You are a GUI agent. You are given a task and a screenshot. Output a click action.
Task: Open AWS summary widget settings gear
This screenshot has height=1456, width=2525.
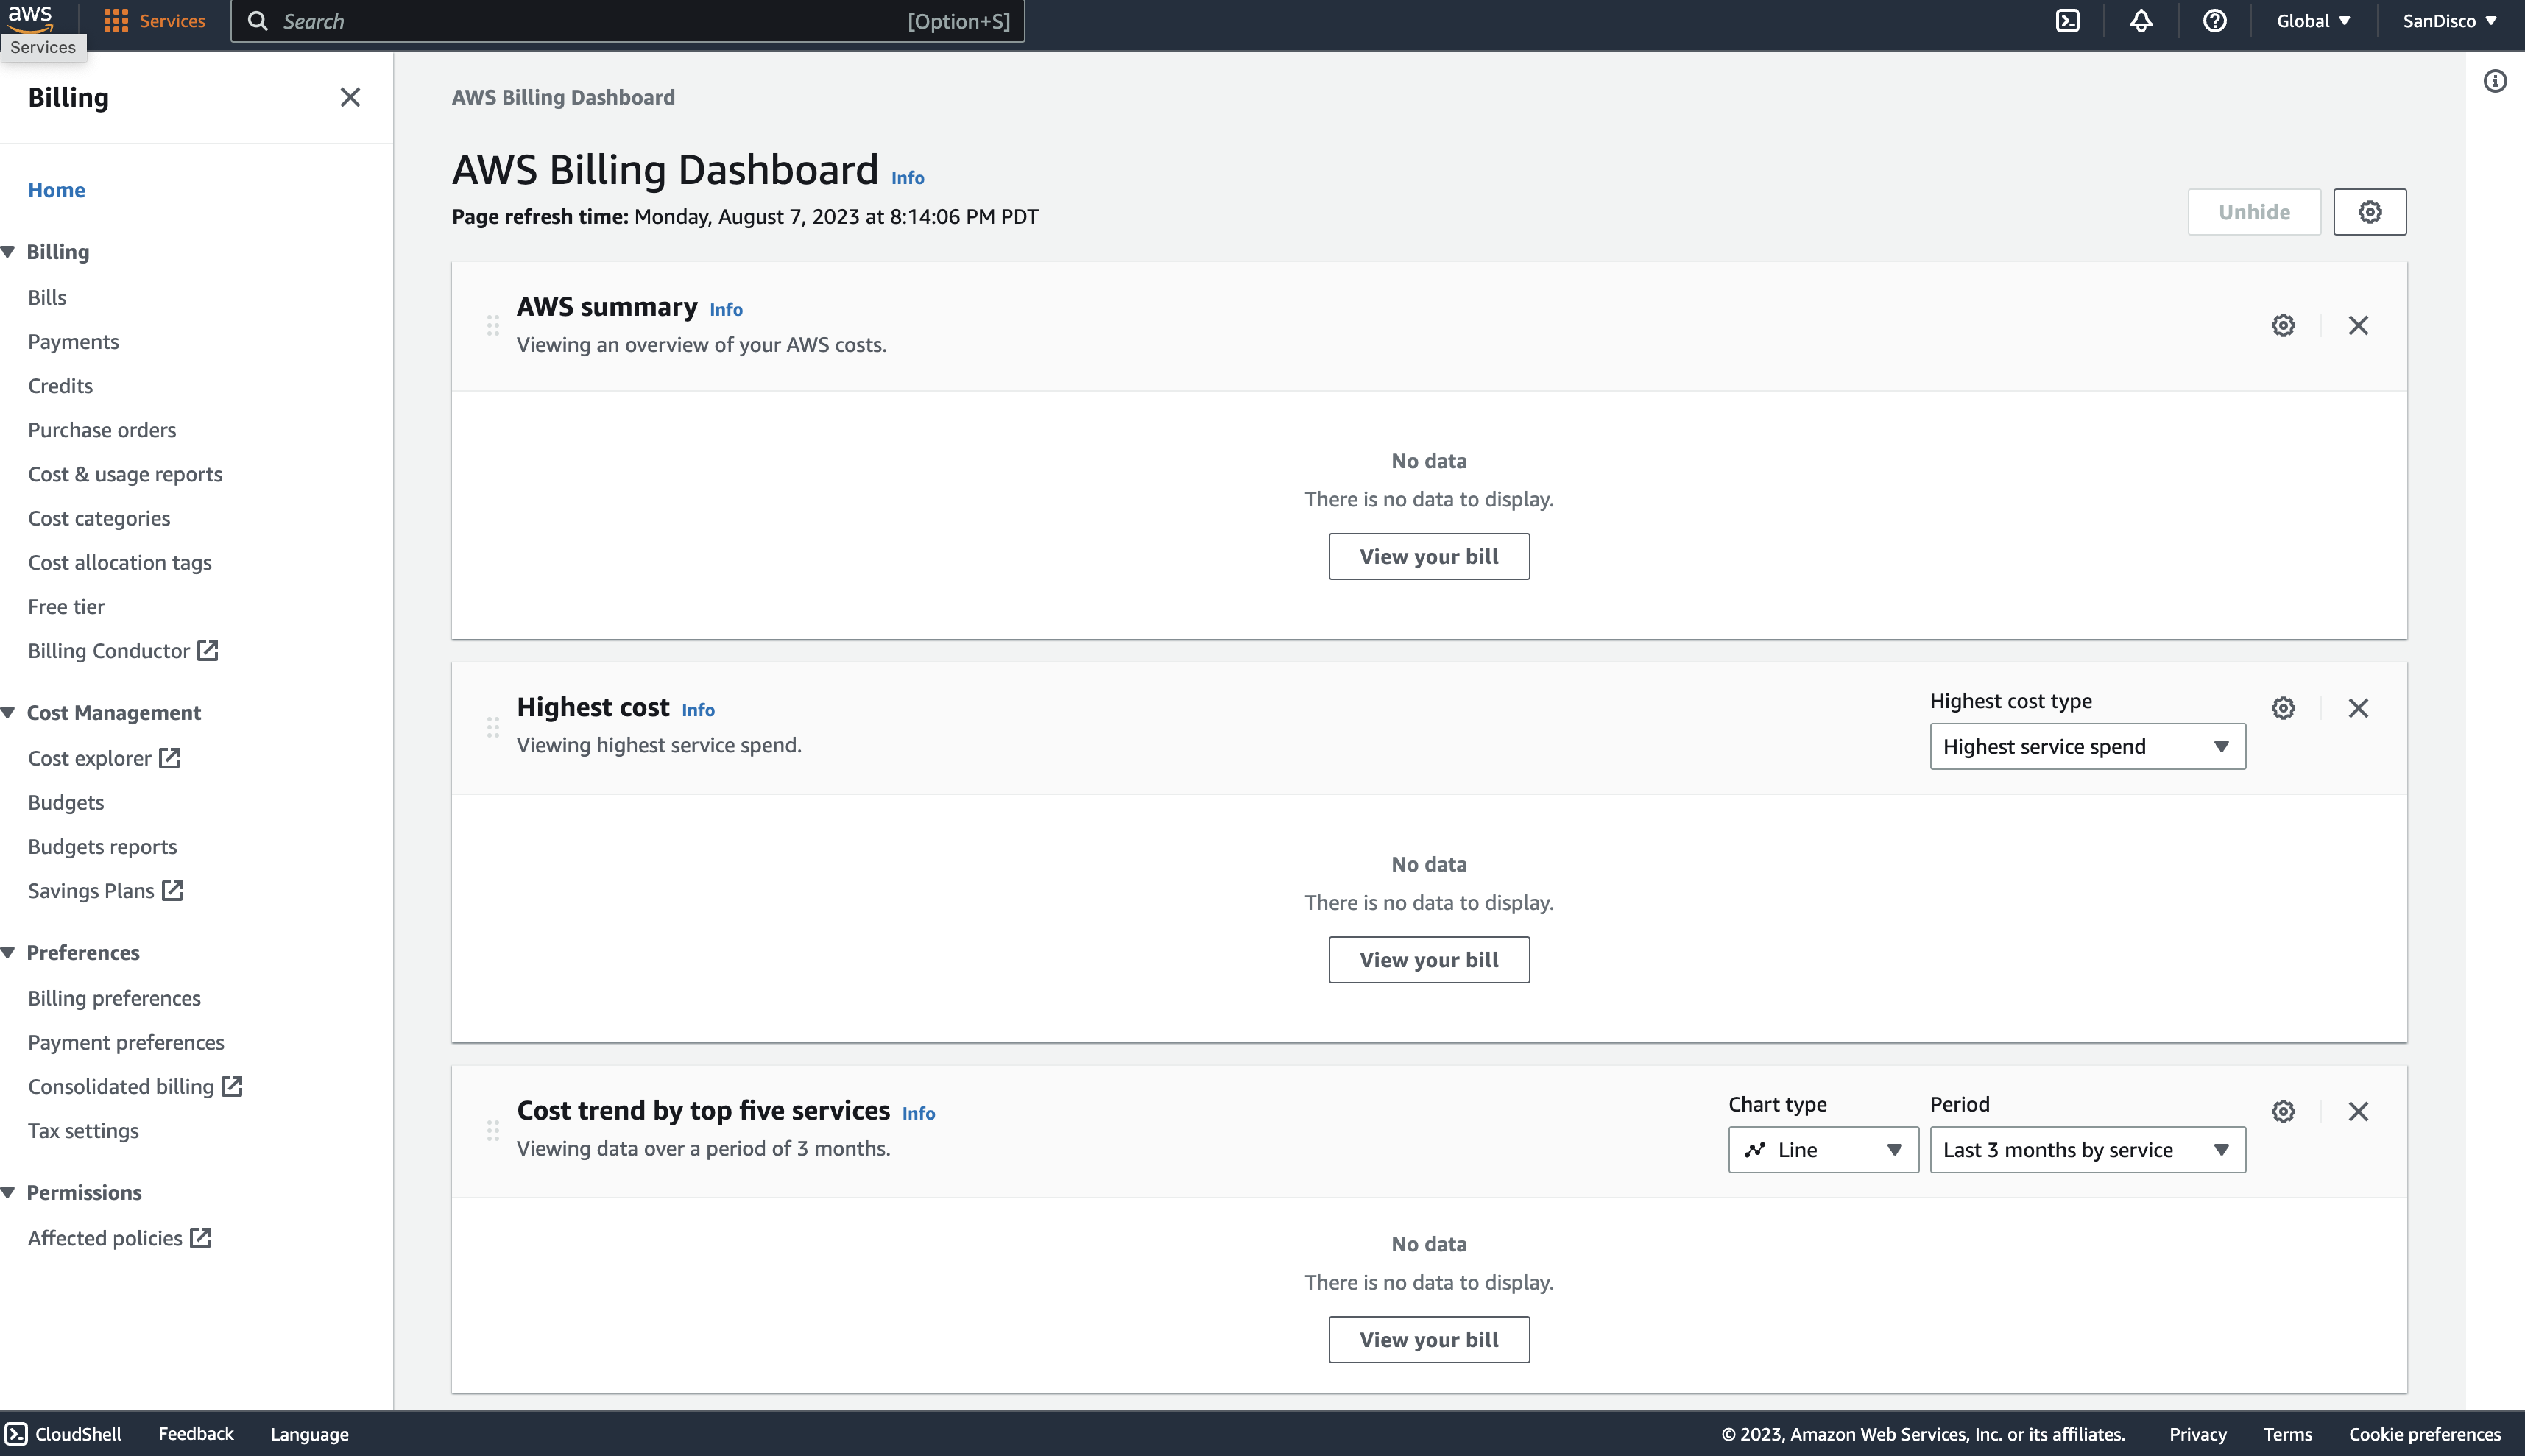[2283, 325]
